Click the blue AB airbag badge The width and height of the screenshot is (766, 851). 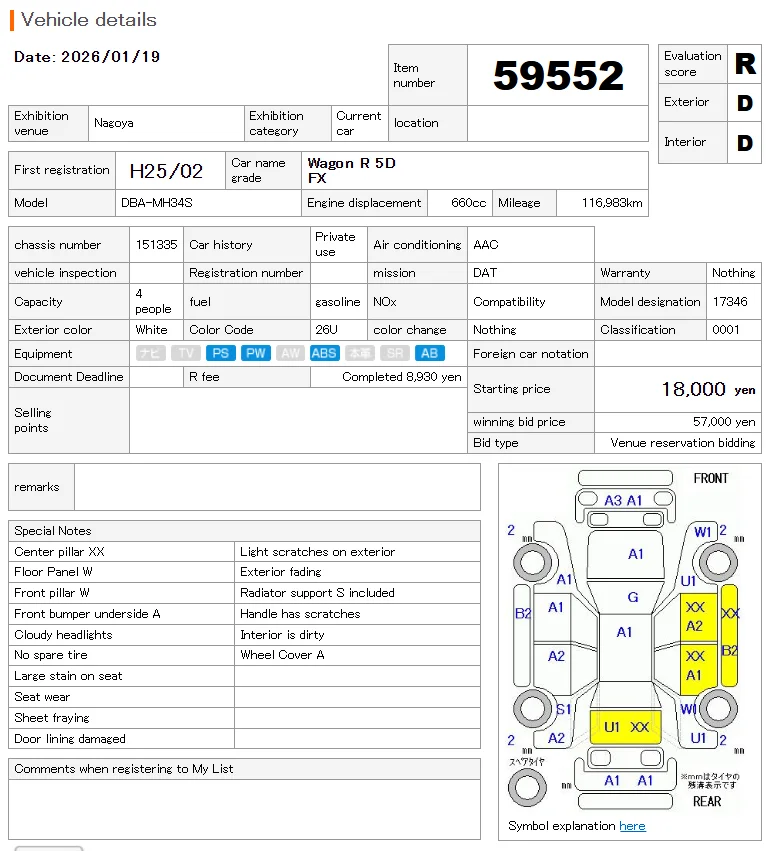[x=429, y=353]
